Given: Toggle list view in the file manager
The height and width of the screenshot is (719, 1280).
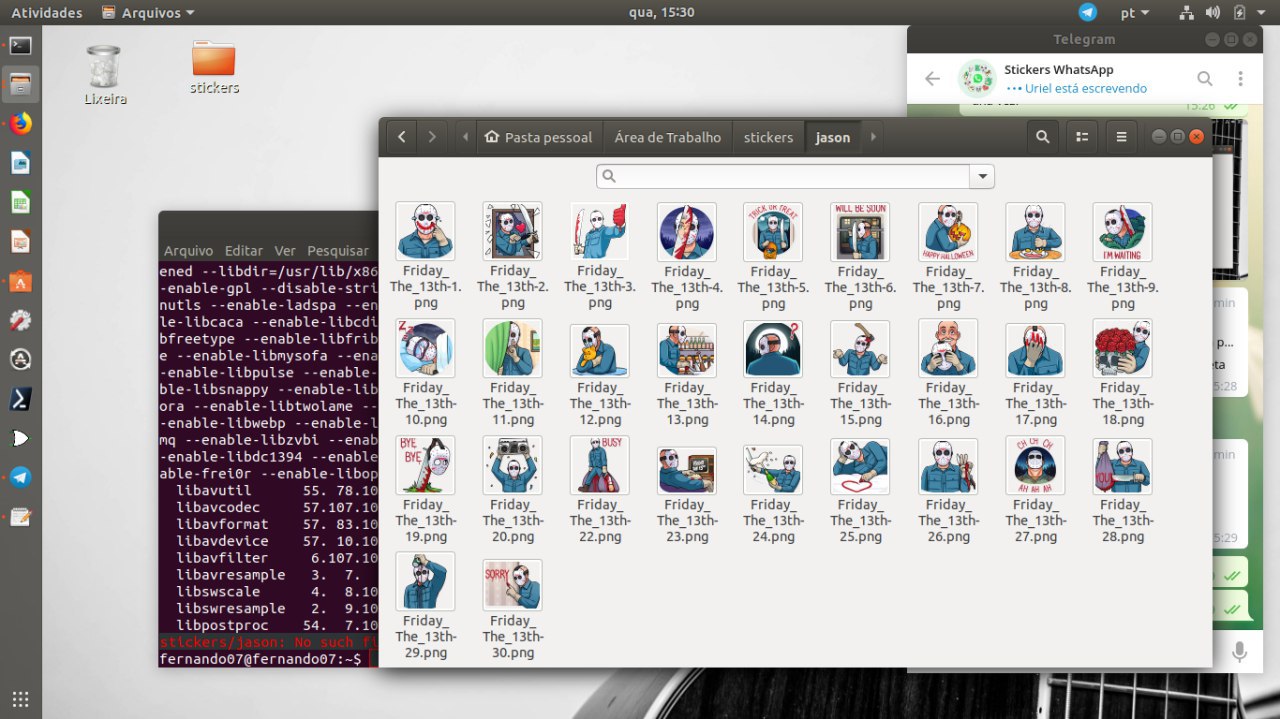Looking at the screenshot, I should click(x=1082, y=137).
